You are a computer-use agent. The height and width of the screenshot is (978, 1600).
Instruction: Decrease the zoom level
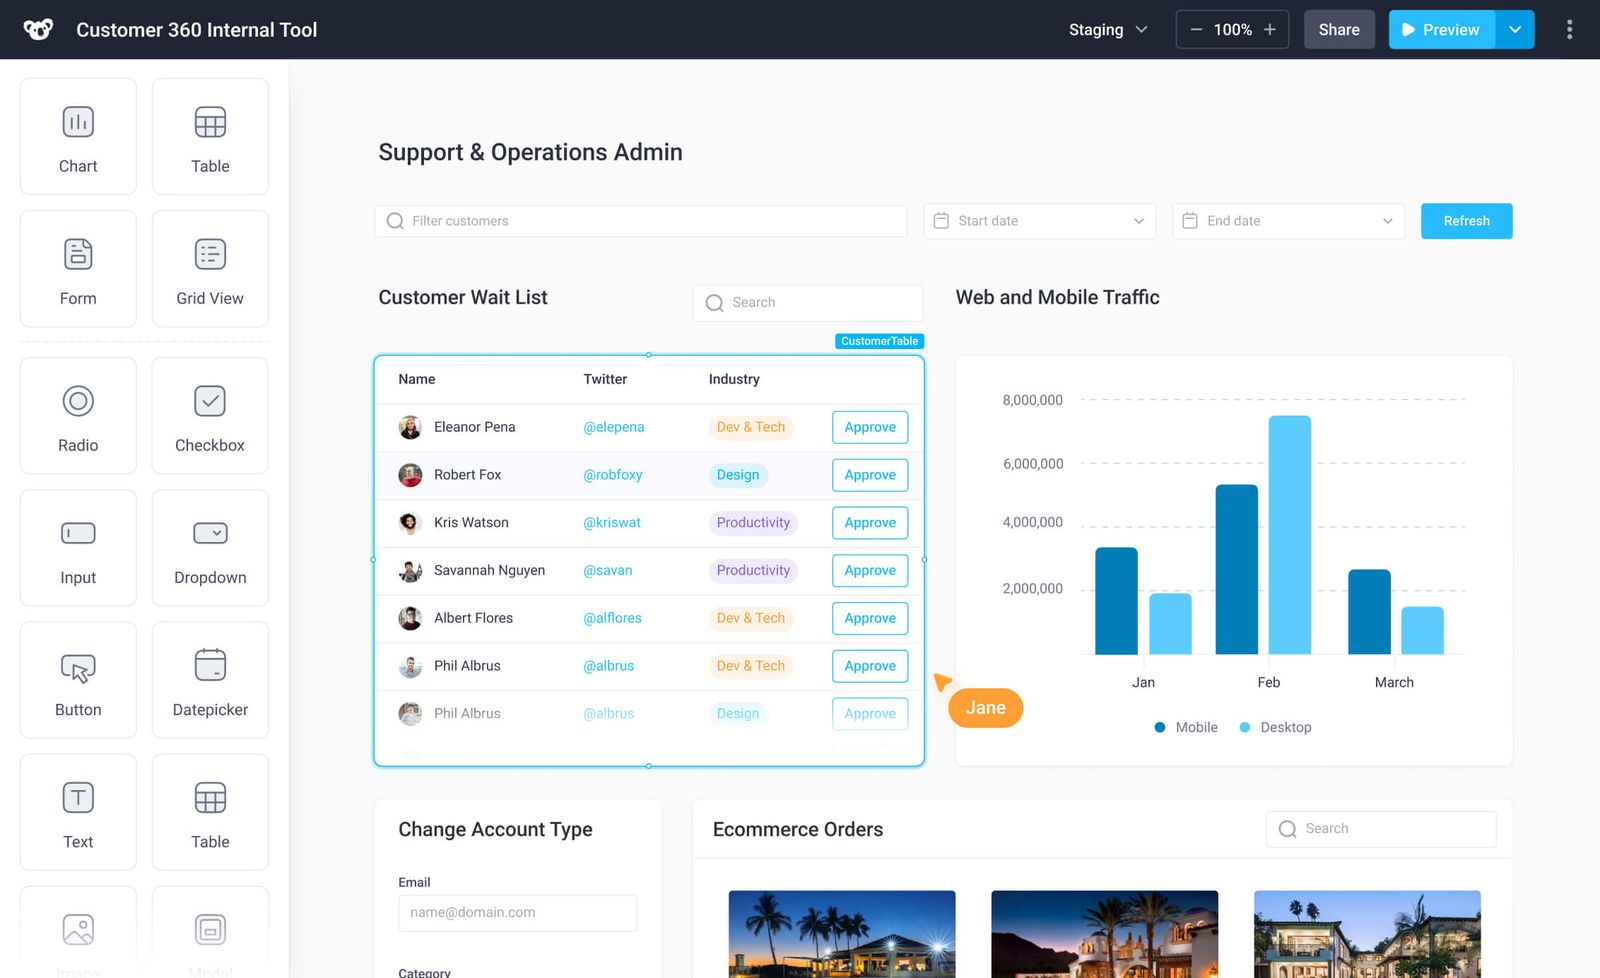coord(1196,29)
